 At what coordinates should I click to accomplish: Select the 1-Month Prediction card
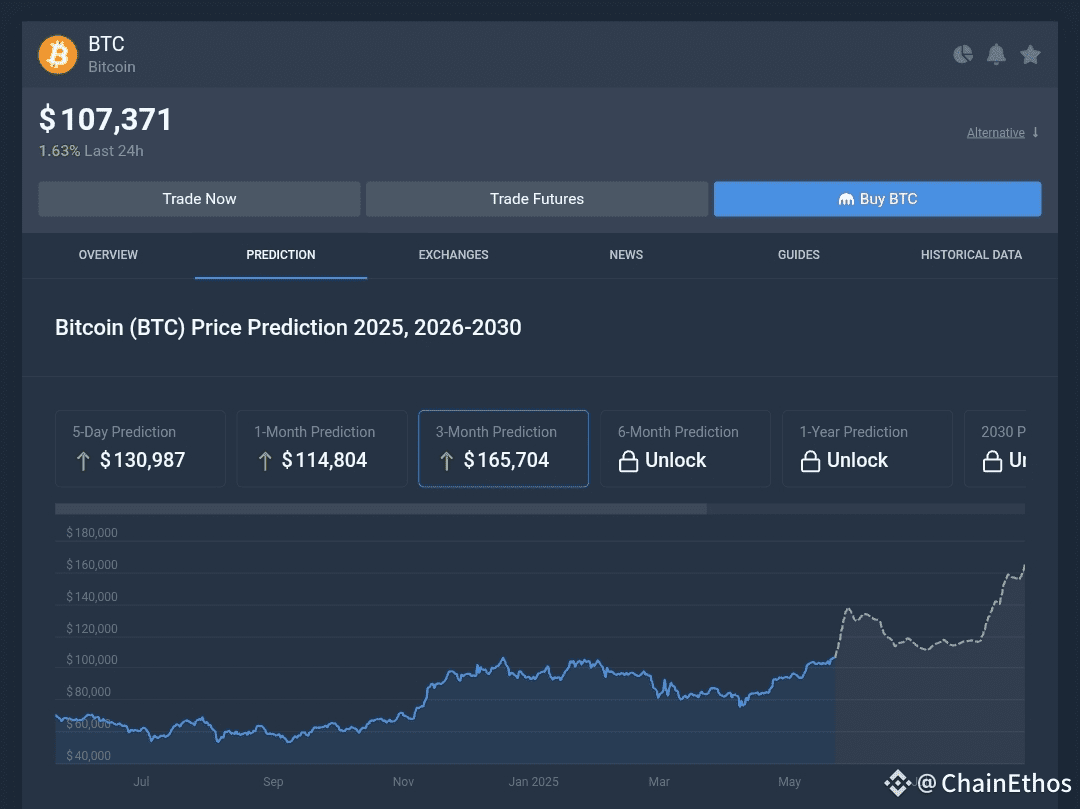click(x=322, y=448)
